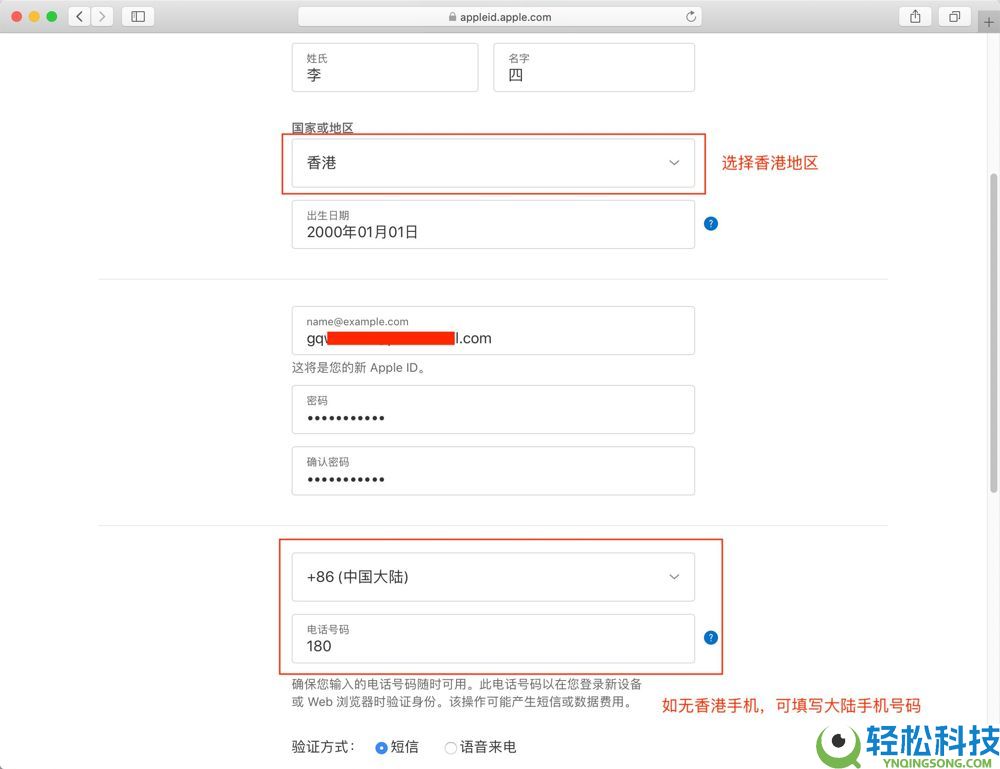The height and width of the screenshot is (769, 1000).
Task: Click the 电话号码 field showing 180
Action: [x=493, y=640]
